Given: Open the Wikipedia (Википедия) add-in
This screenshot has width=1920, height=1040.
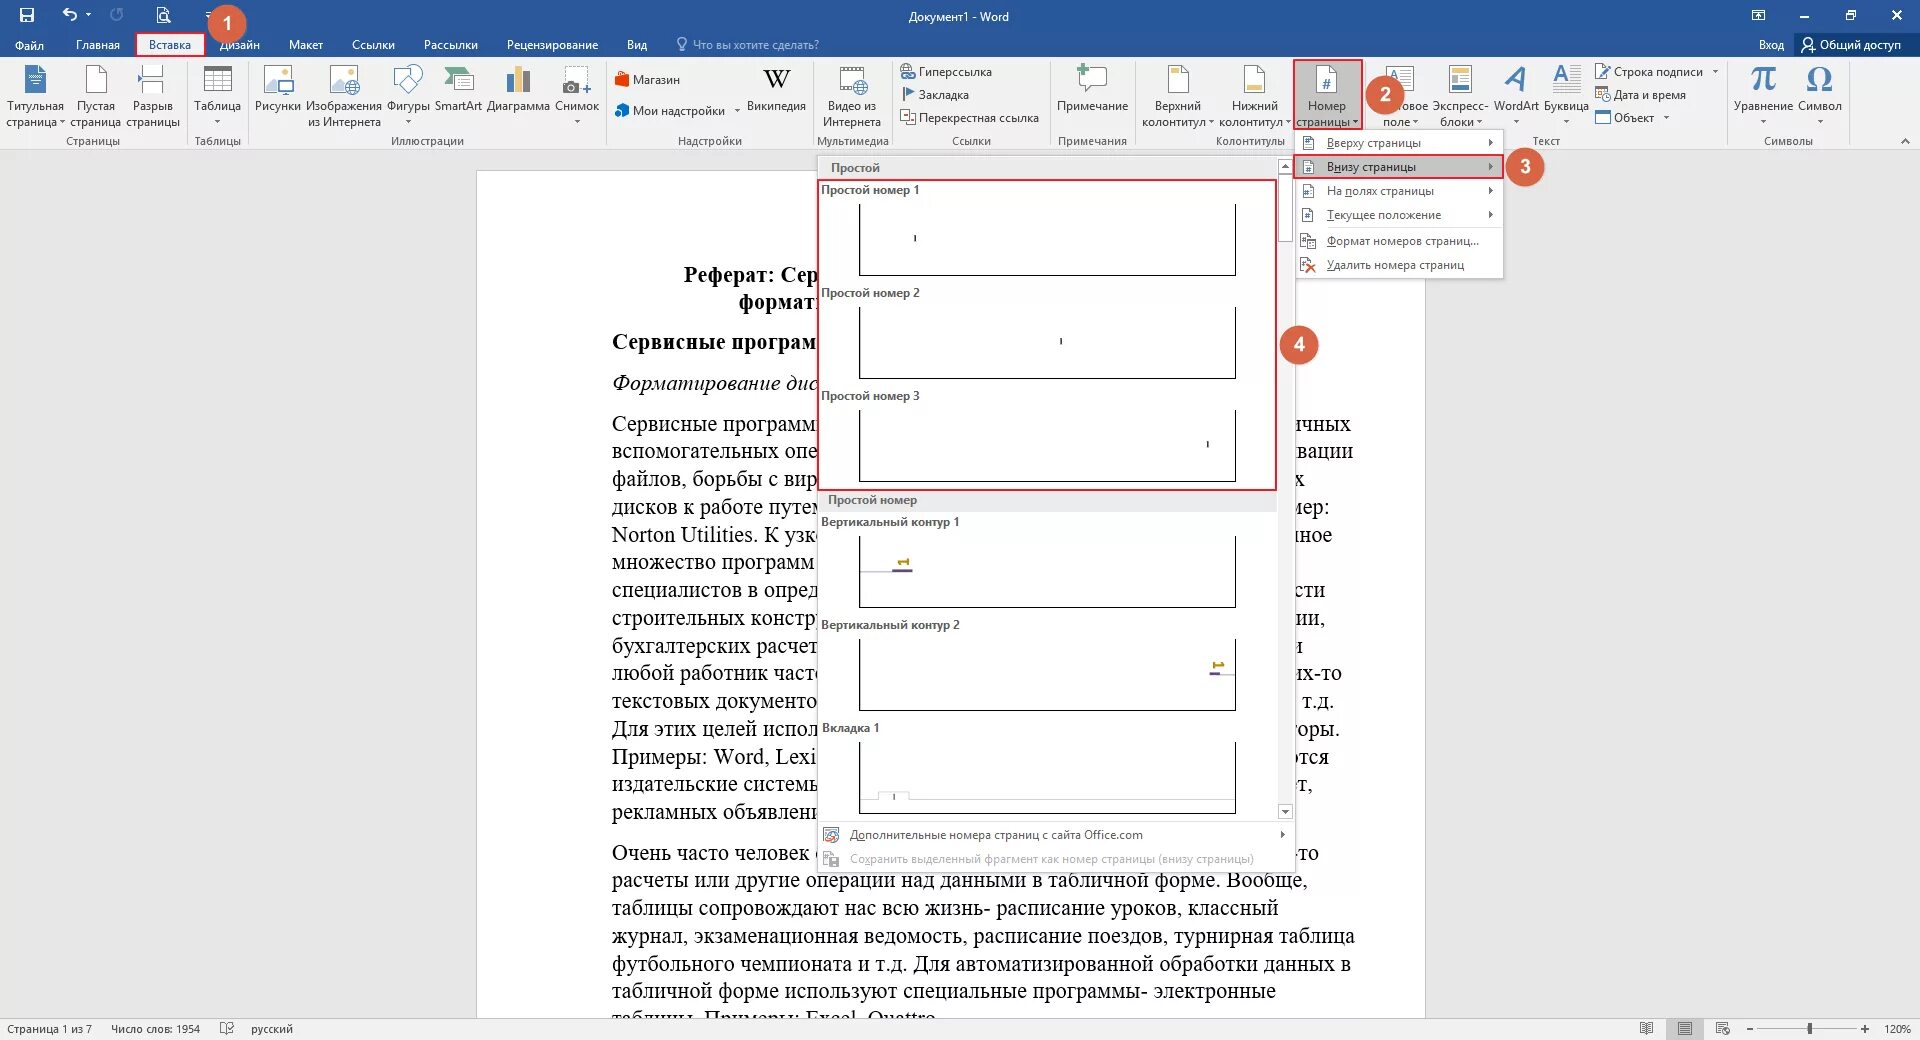Looking at the screenshot, I should point(776,89).
